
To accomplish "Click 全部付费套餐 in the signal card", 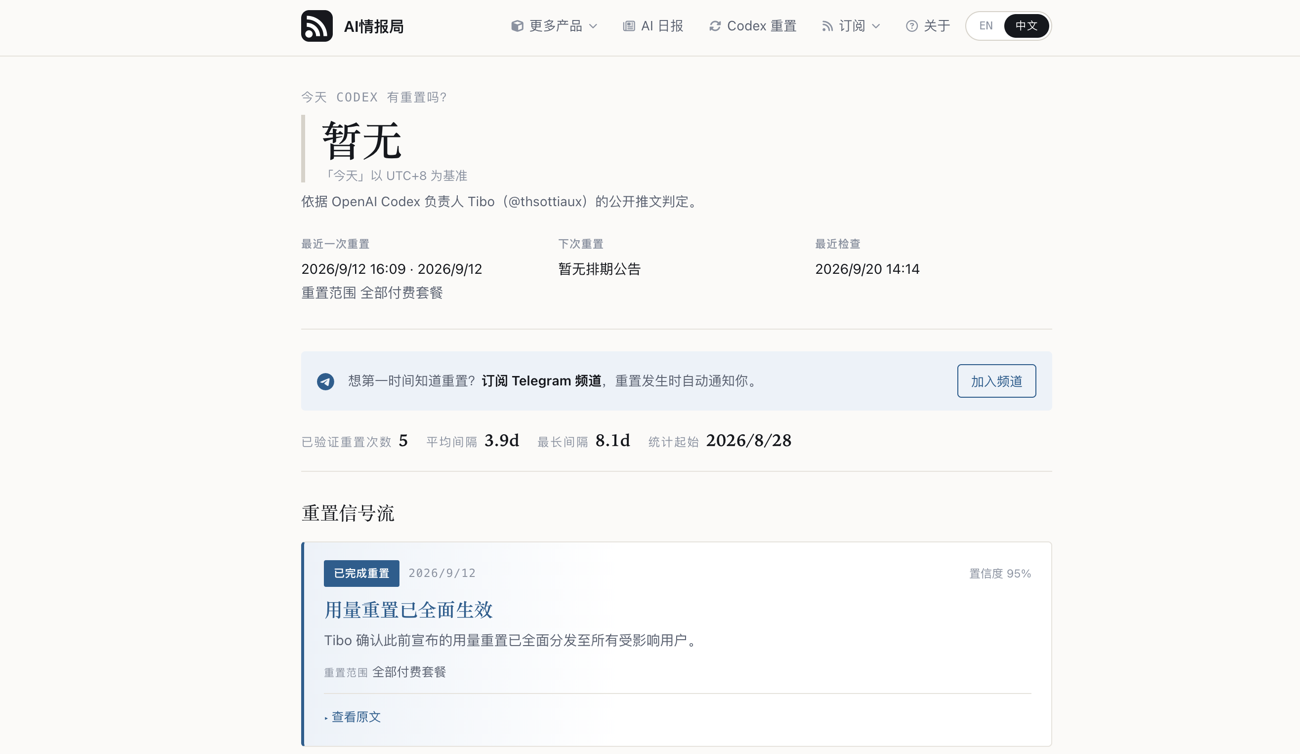I will pyautogui.click(x=409, y=672).
